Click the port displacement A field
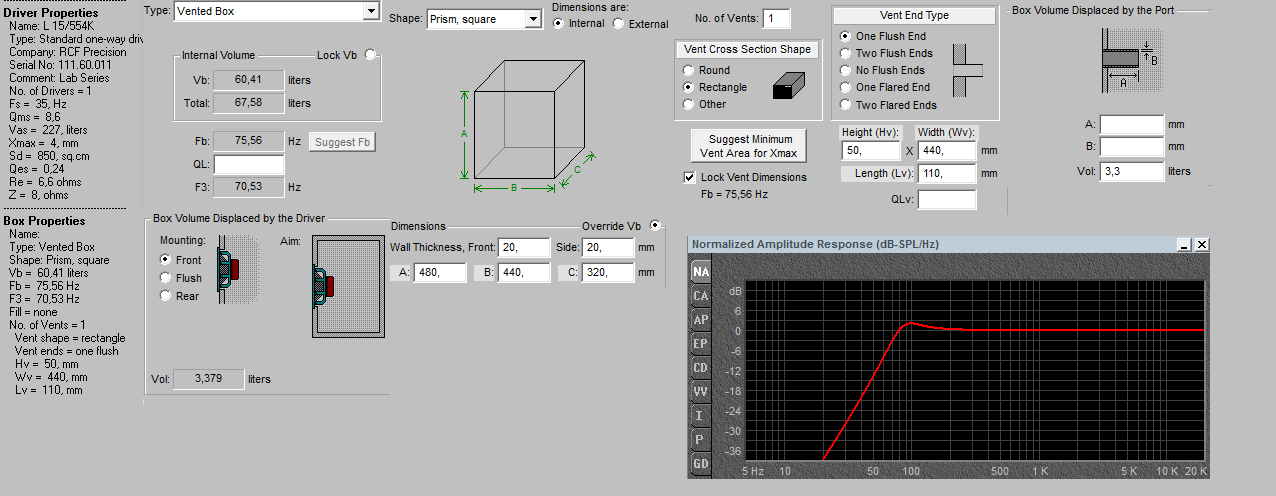This screenshot has height=496, width=1276. pyautogui.click(x=1132, y=125)
